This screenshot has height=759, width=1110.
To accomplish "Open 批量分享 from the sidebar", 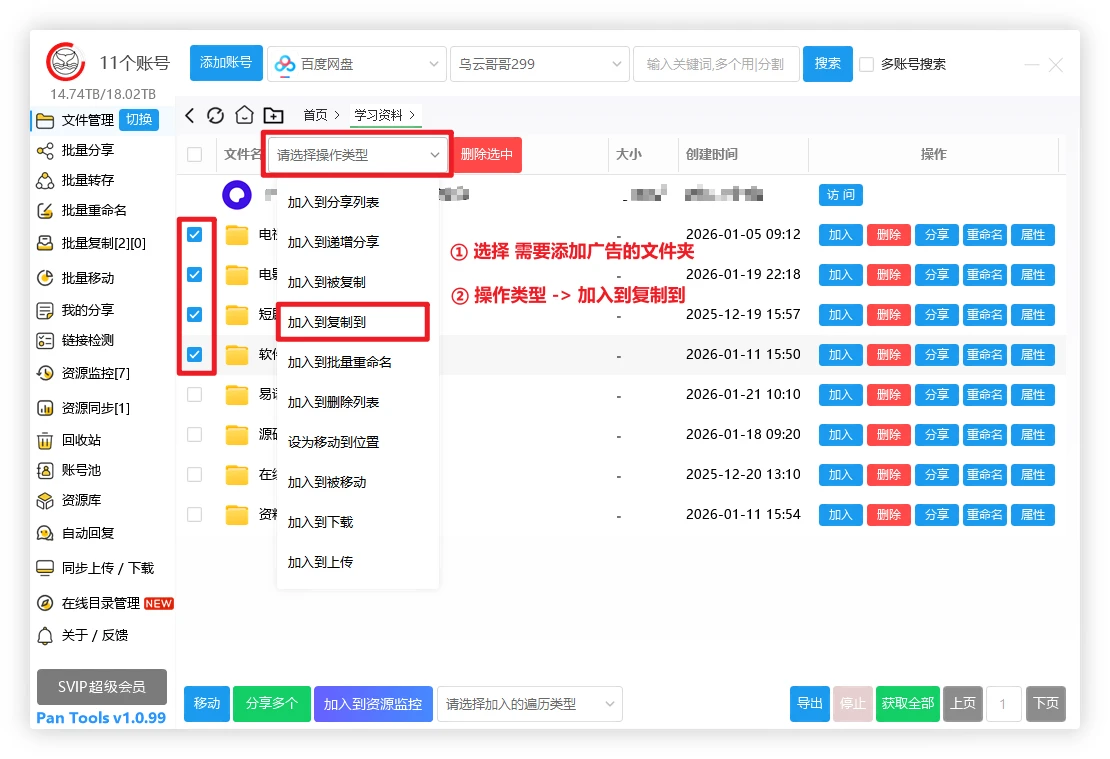I will tap(87, 150).
